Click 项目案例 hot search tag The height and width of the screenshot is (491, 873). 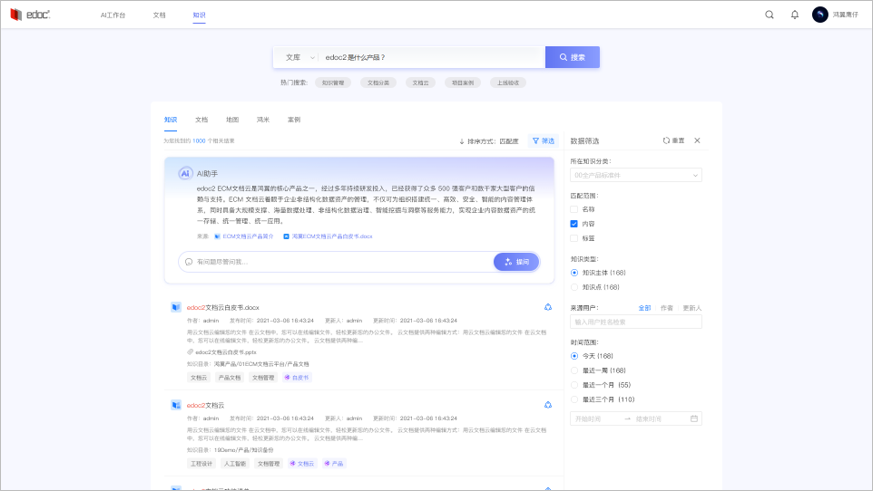(463, 82)
